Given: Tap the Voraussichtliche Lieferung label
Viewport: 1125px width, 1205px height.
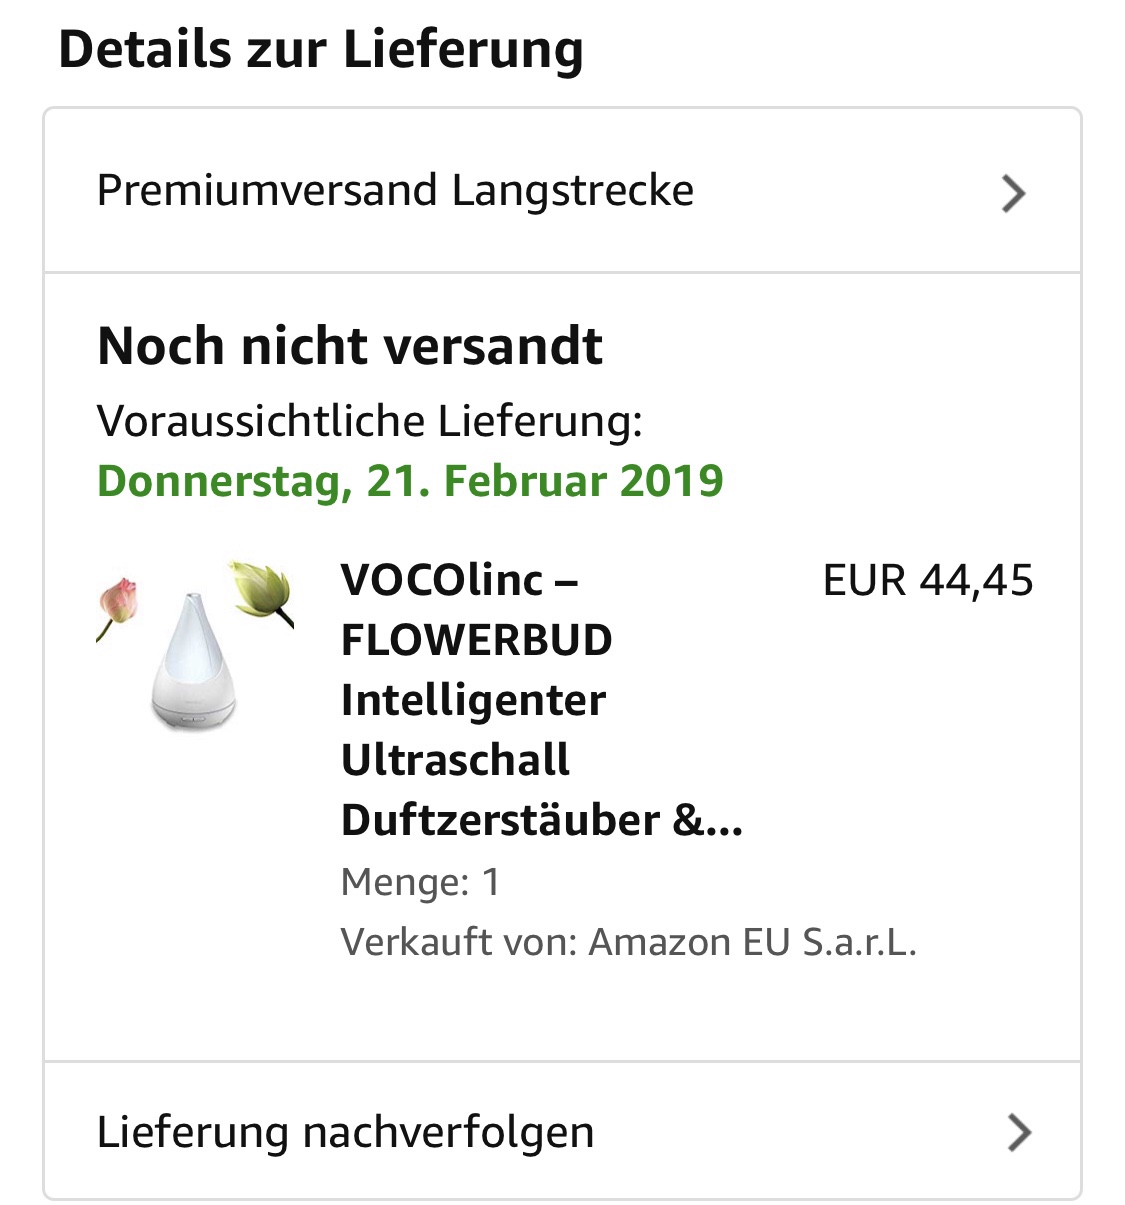Looking at the screenshot, I should [369, 421].
